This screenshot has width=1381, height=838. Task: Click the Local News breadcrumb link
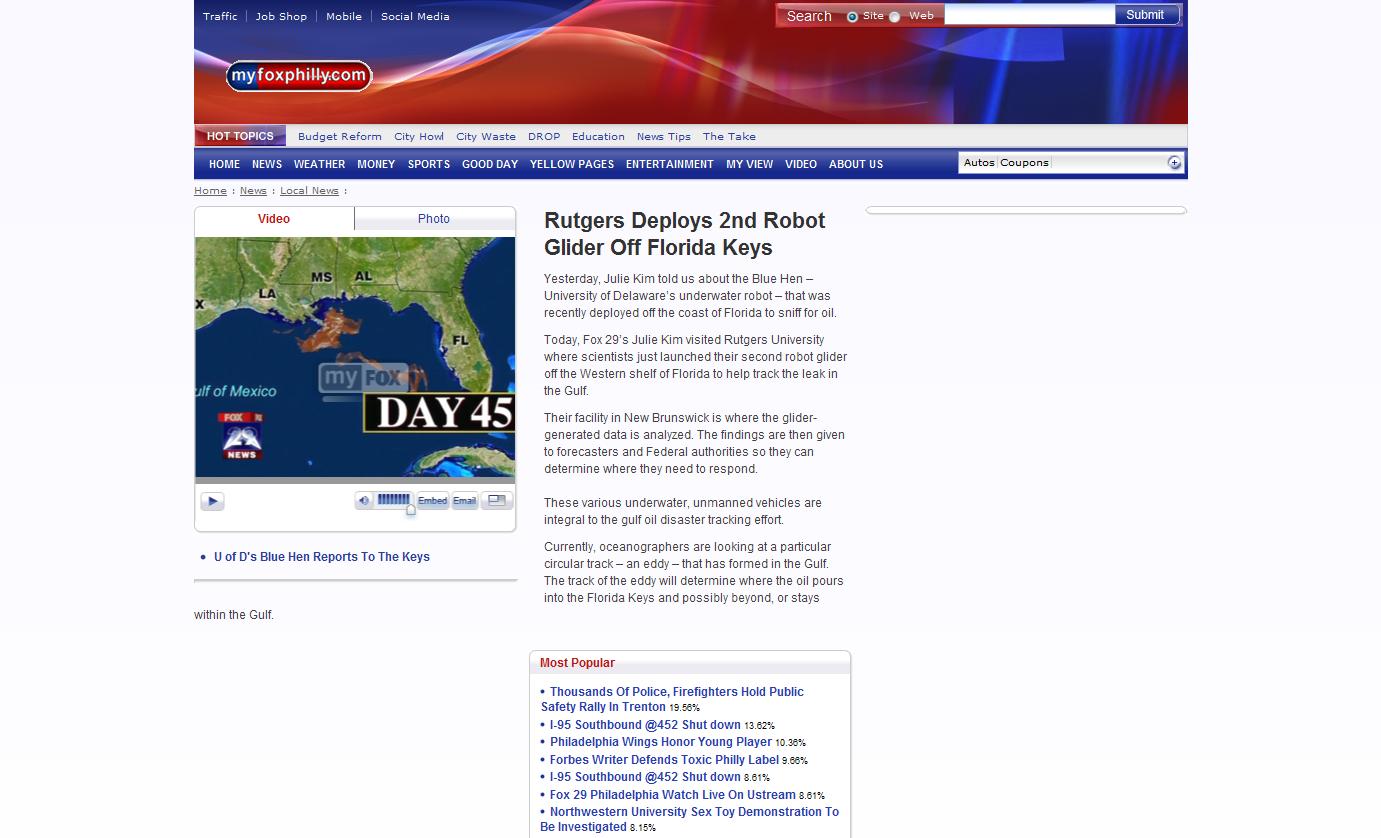point(309,190)
